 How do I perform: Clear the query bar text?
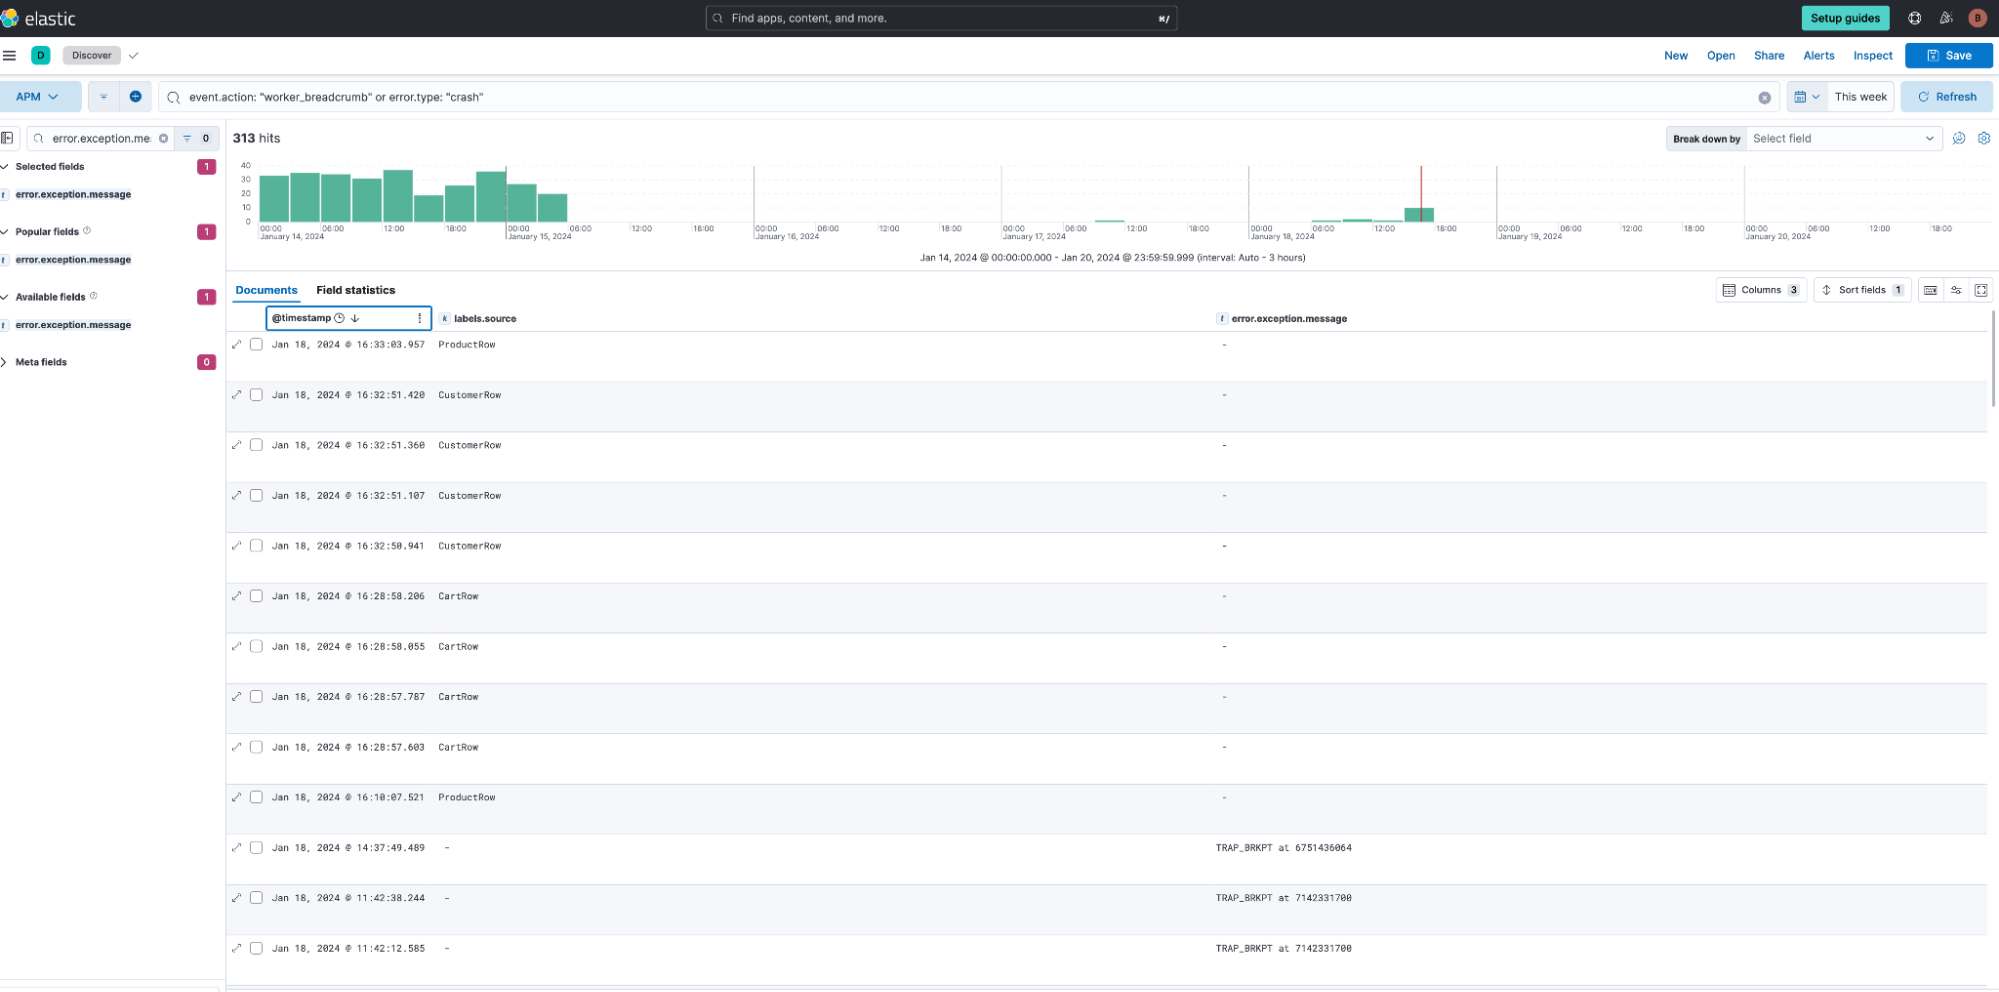(x=1764, y=98)
